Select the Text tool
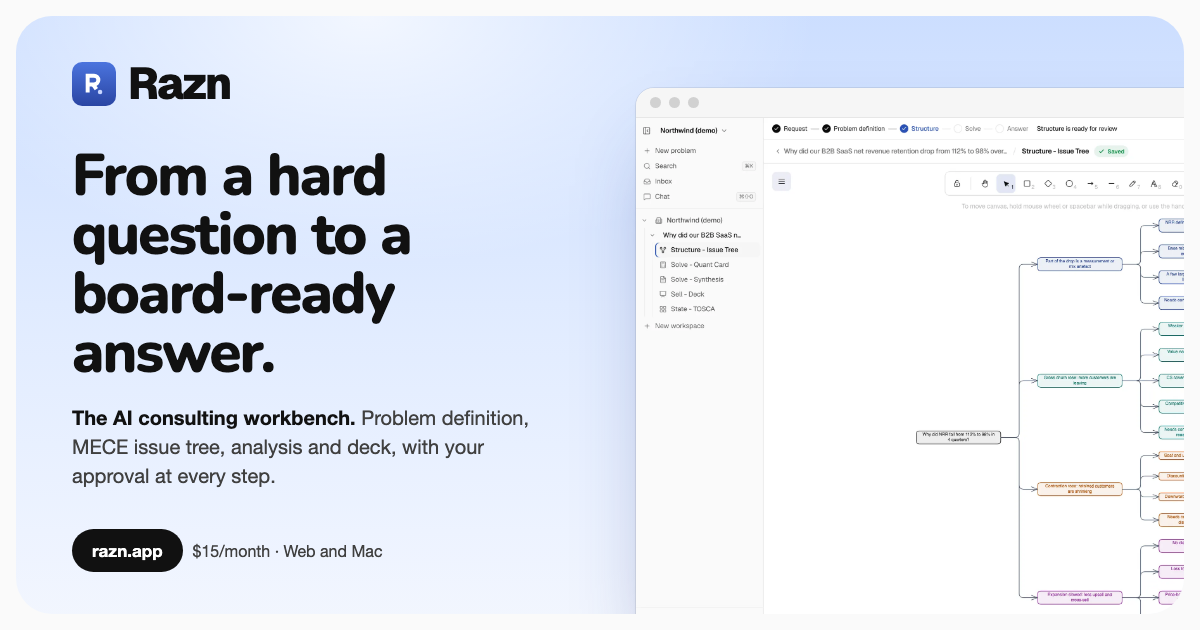1200x630 pixels. [1154, 183]
